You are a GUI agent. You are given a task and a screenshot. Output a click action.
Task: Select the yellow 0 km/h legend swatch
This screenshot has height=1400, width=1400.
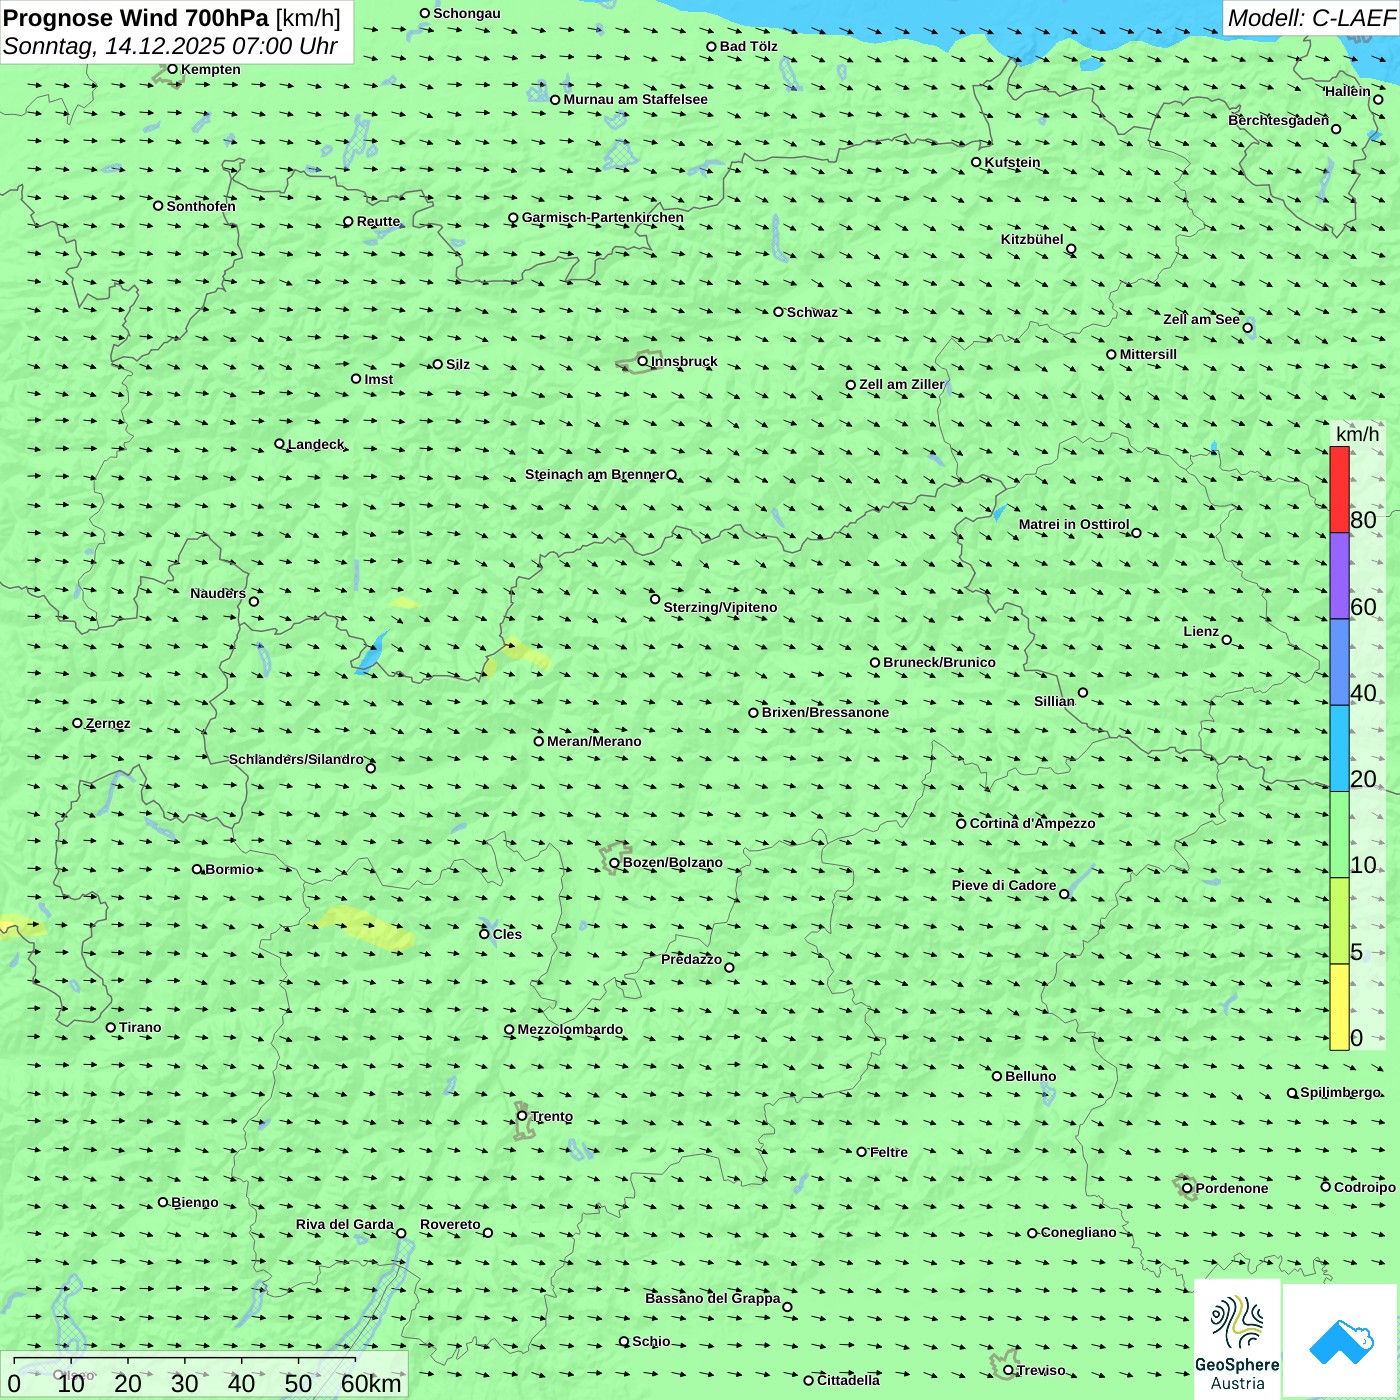coord(1339,1007)
